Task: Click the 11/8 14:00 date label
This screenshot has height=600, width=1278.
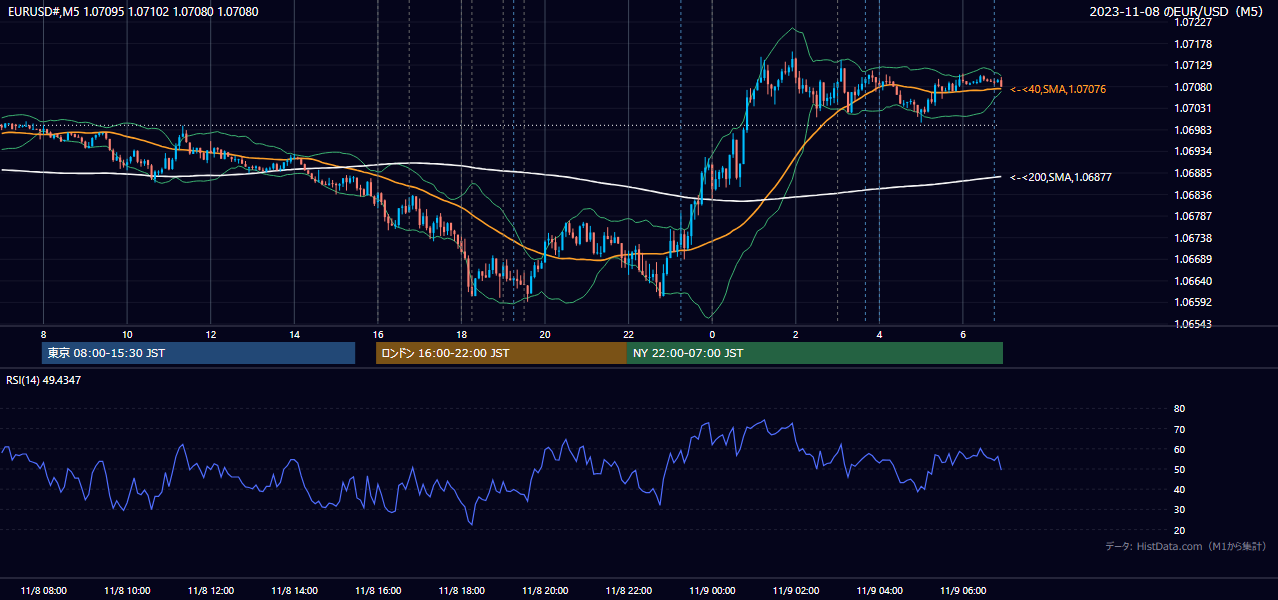Action: point(294,591)
